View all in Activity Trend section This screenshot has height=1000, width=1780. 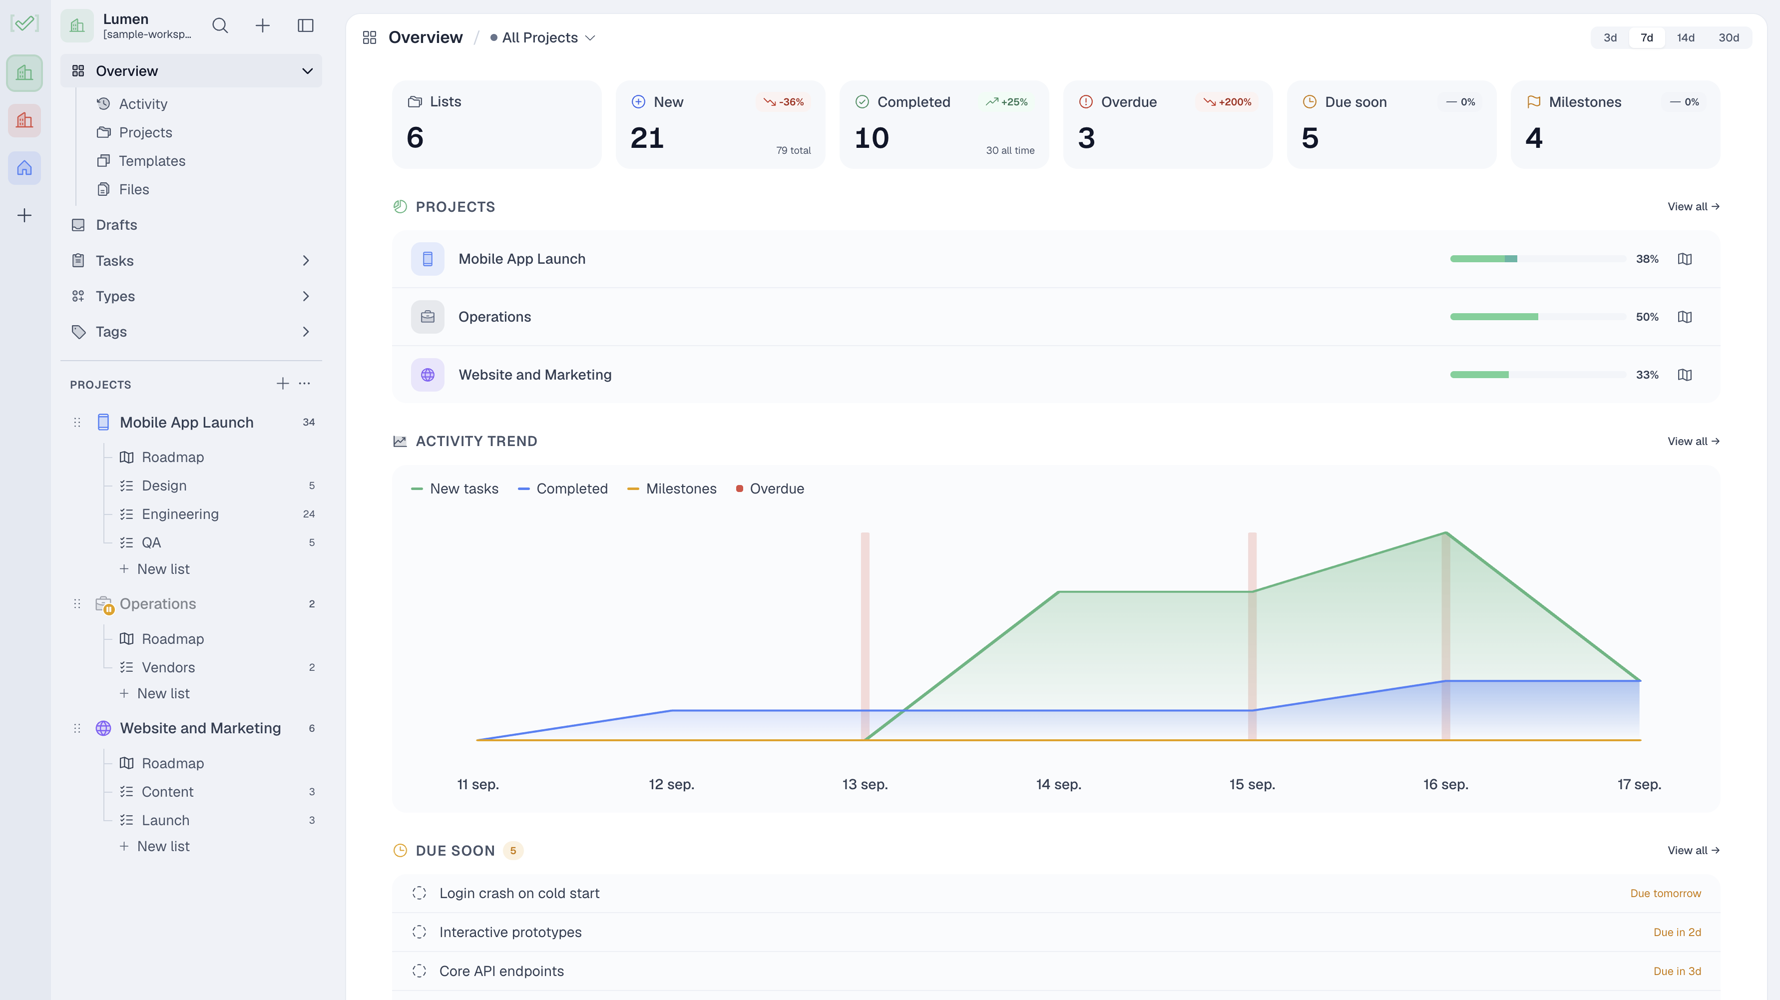click(1694, 441)
